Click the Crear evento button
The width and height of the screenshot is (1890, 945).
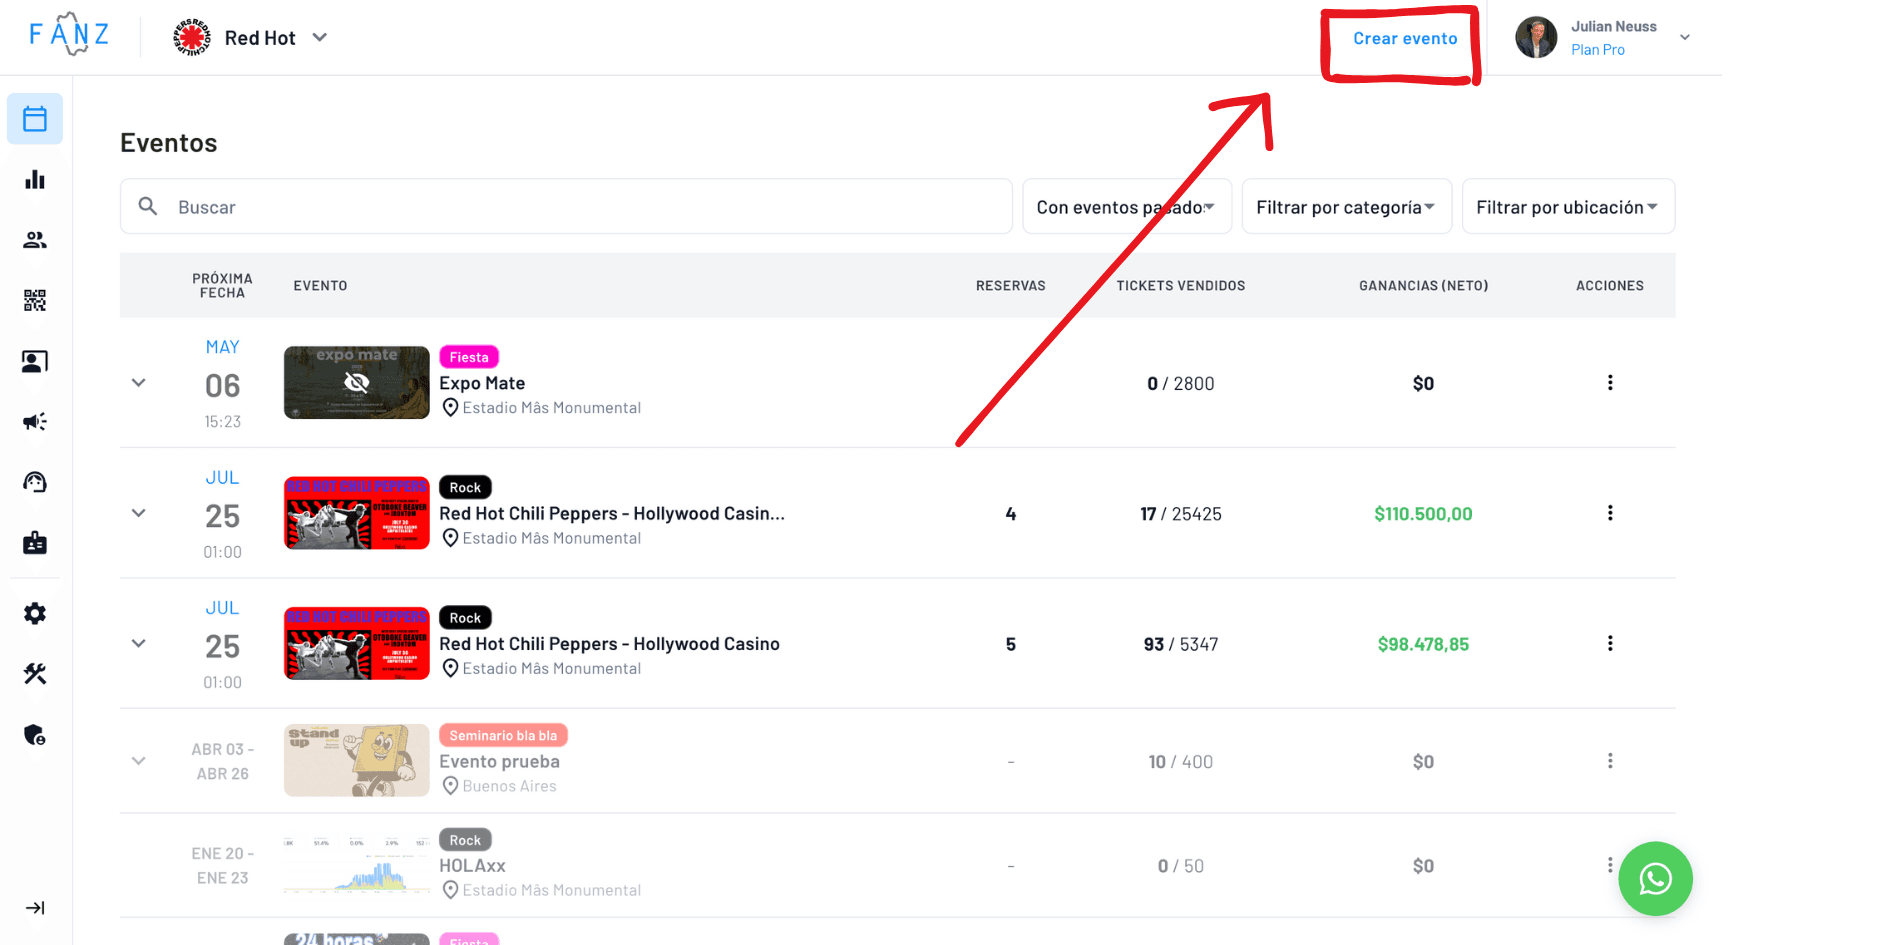pos(1404,39)
